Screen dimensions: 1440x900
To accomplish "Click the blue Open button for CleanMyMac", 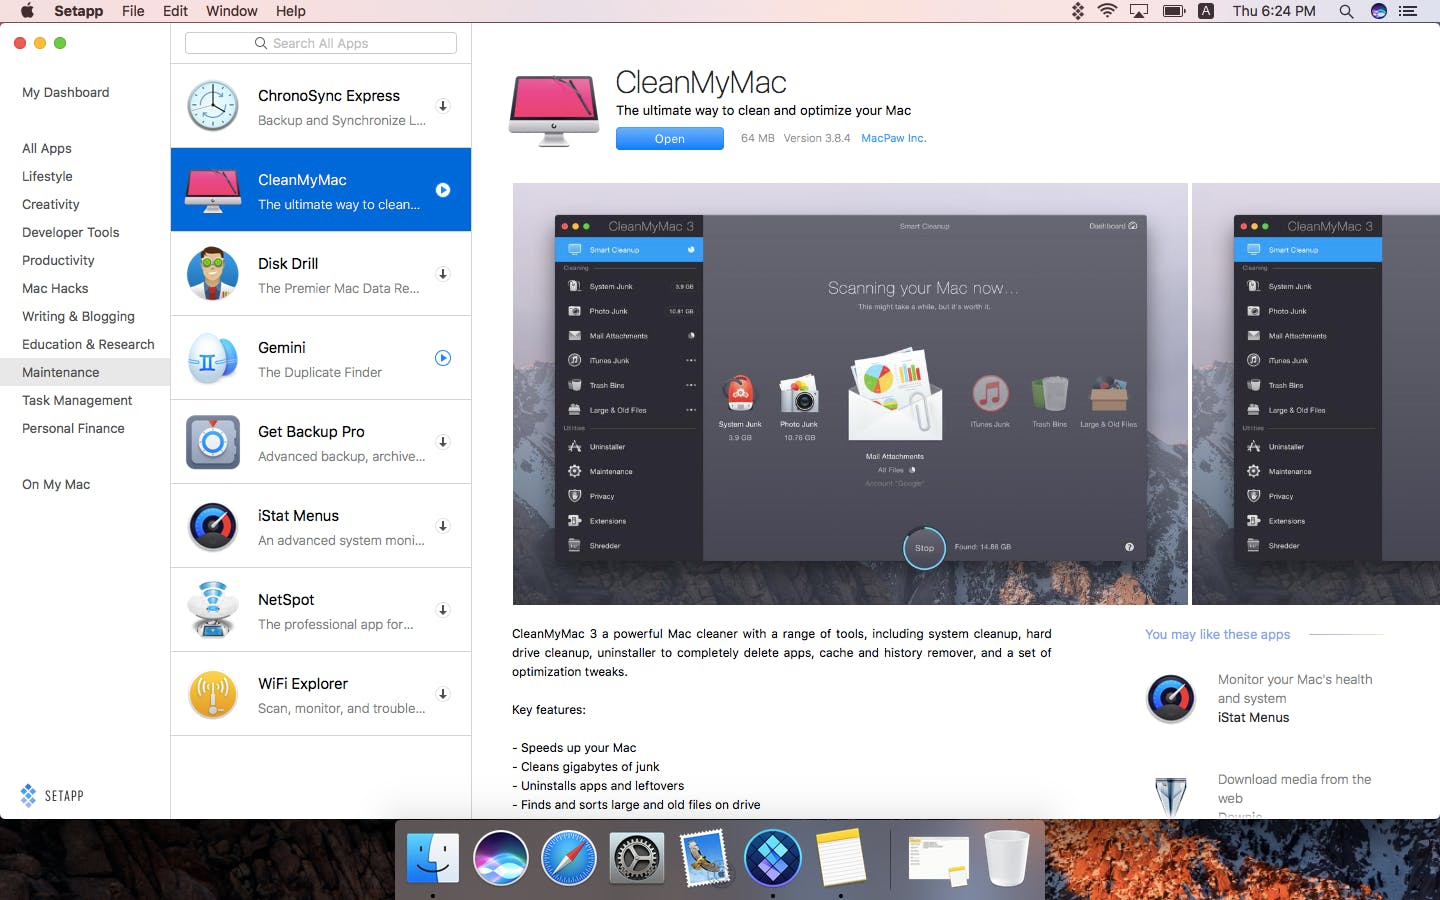I will (670, 138).
